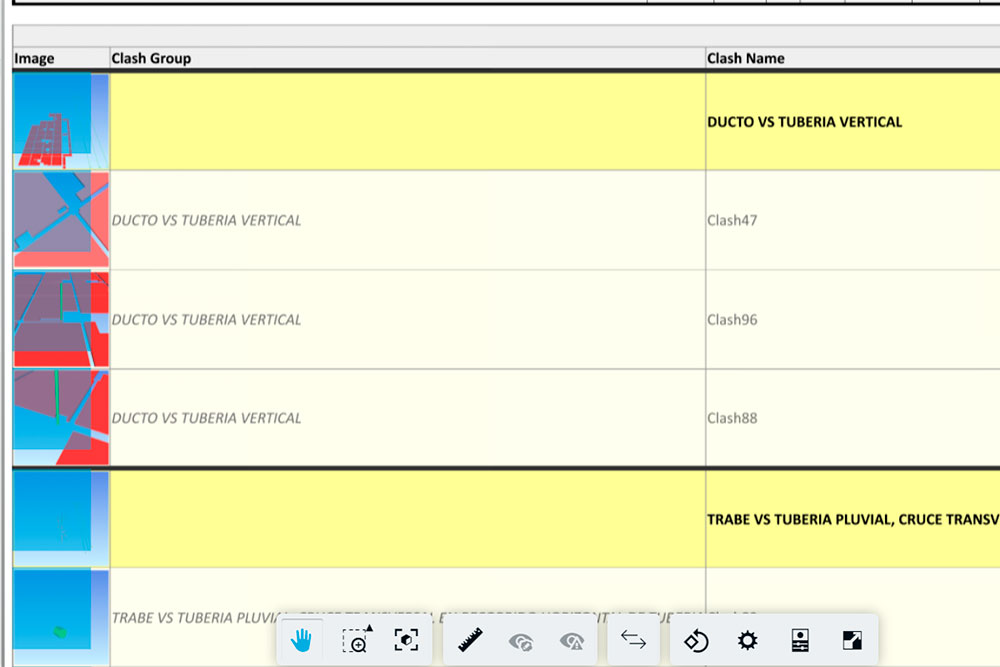Click the rotate view icon

pyautogui.click(x=696, y=641)
